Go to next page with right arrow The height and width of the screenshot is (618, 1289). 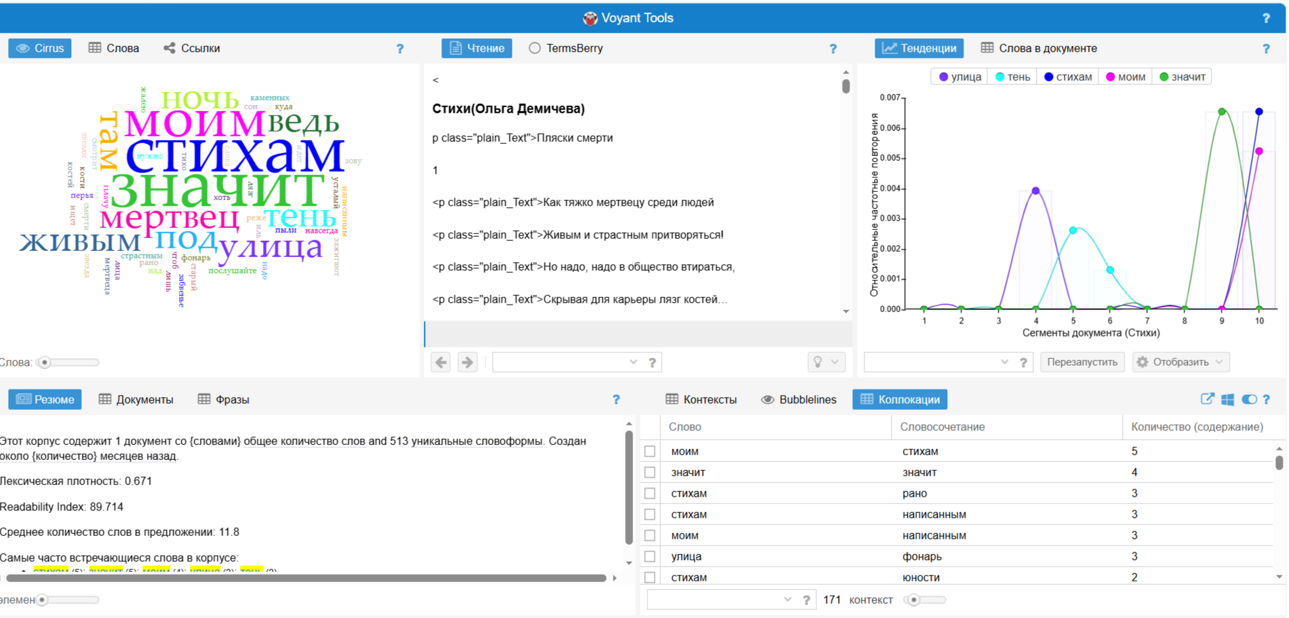(467, 362)
